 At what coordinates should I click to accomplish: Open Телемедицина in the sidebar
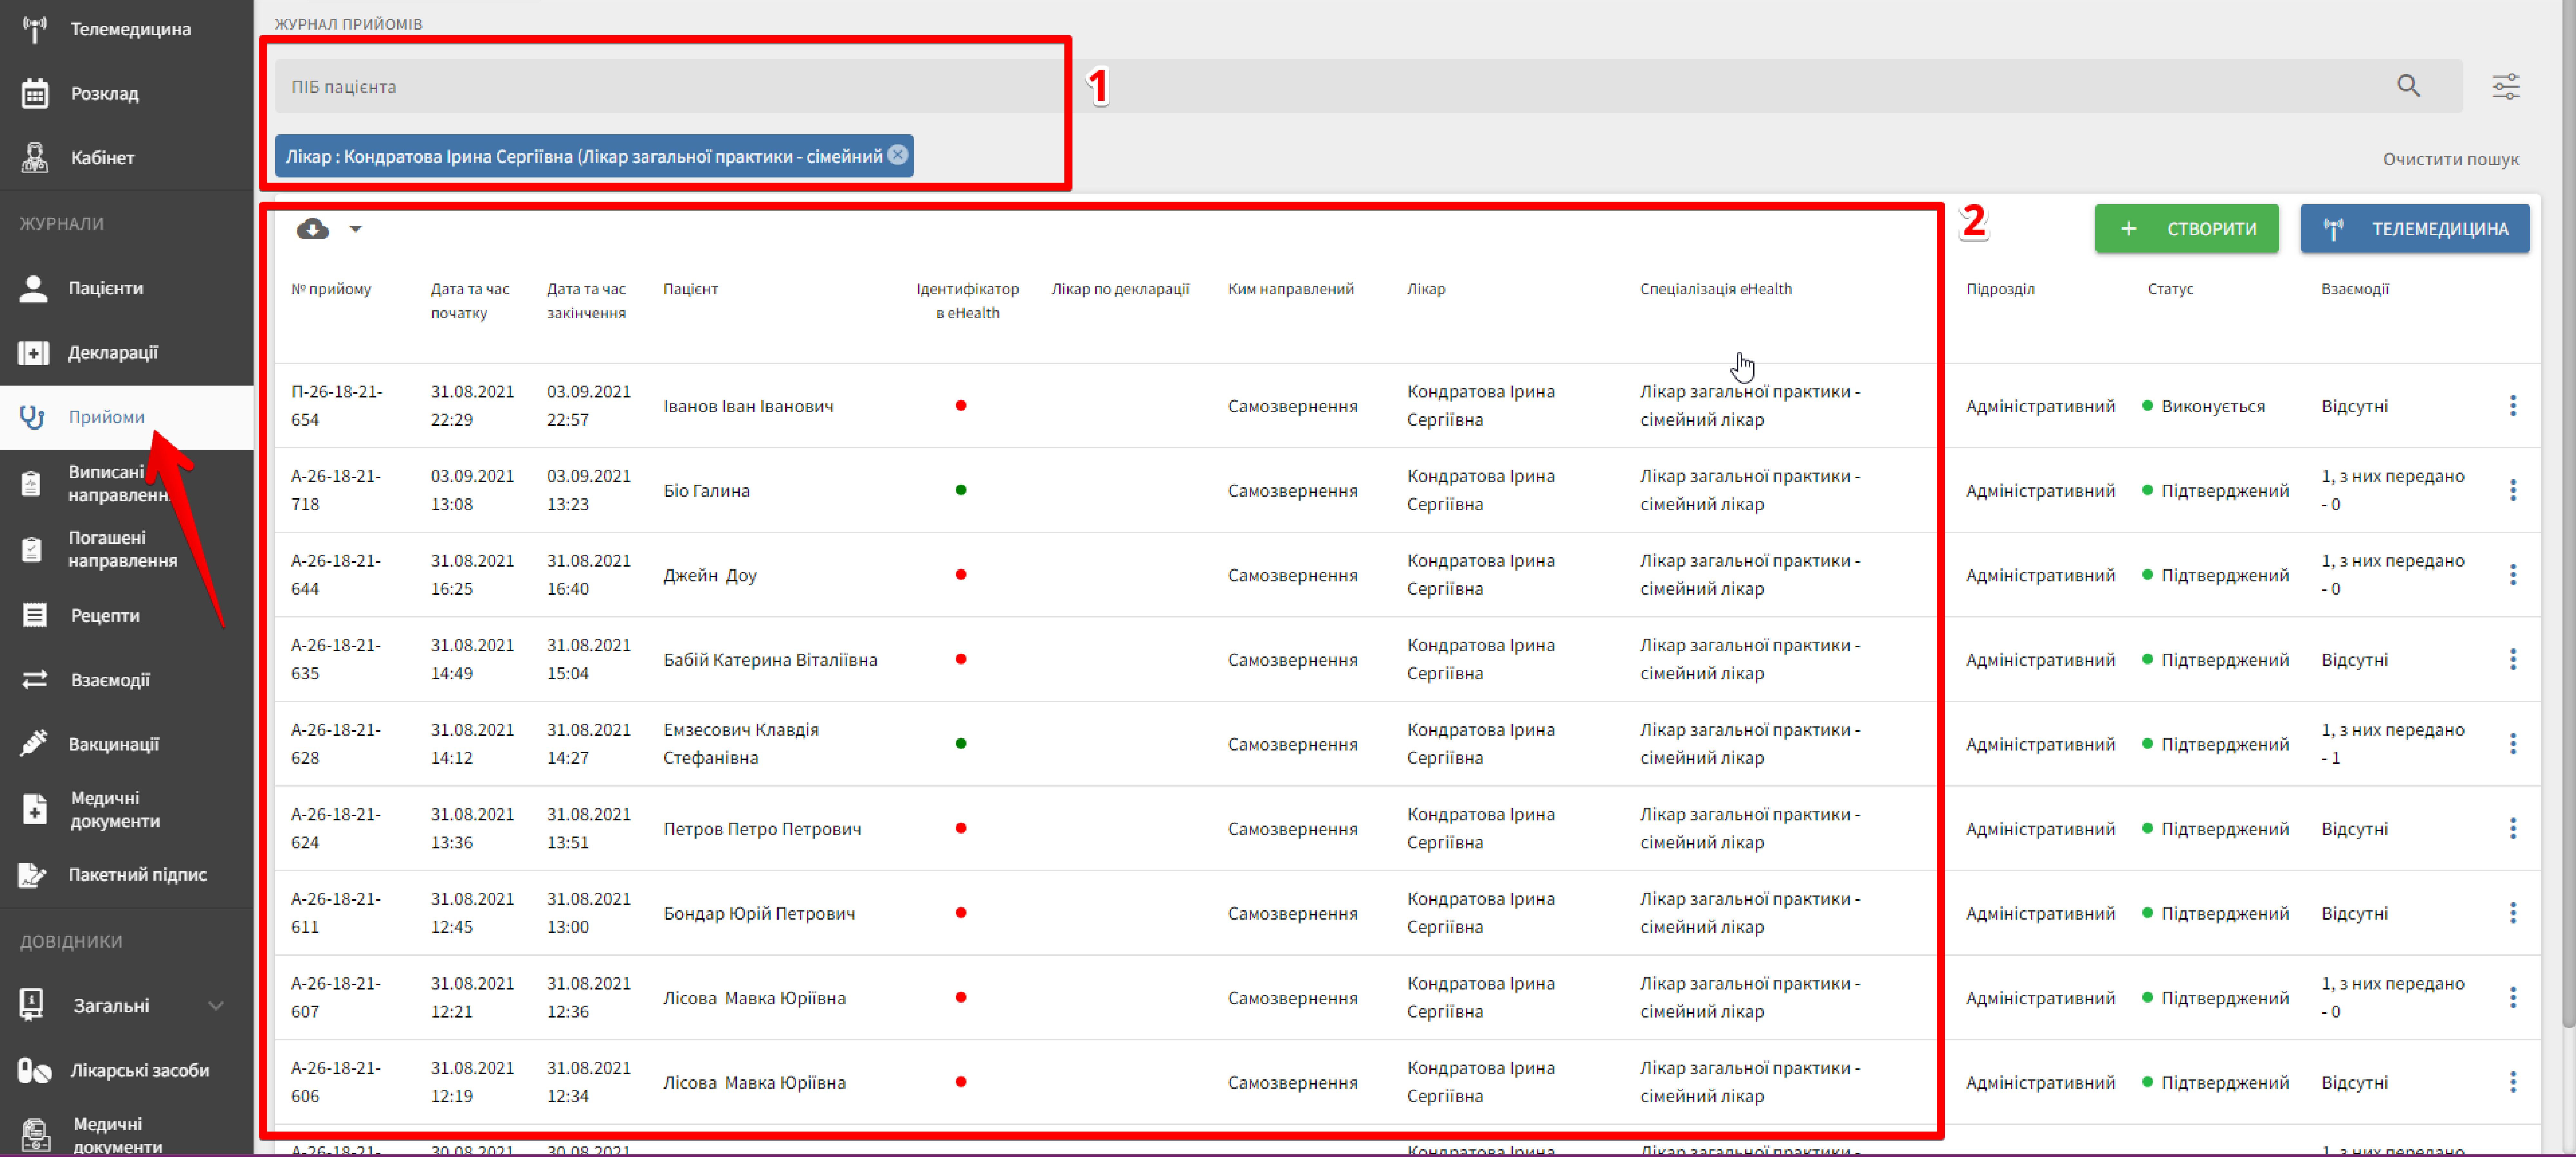(x=130, y=29)
